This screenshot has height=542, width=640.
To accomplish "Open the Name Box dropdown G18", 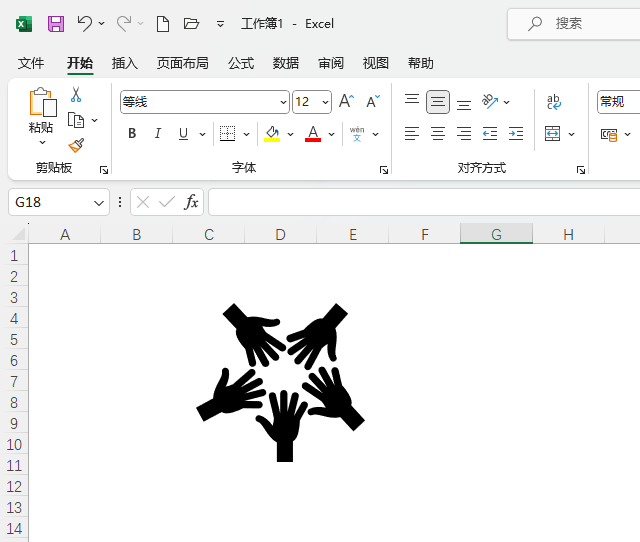I will pyautogui.click(x=99, y=203).
